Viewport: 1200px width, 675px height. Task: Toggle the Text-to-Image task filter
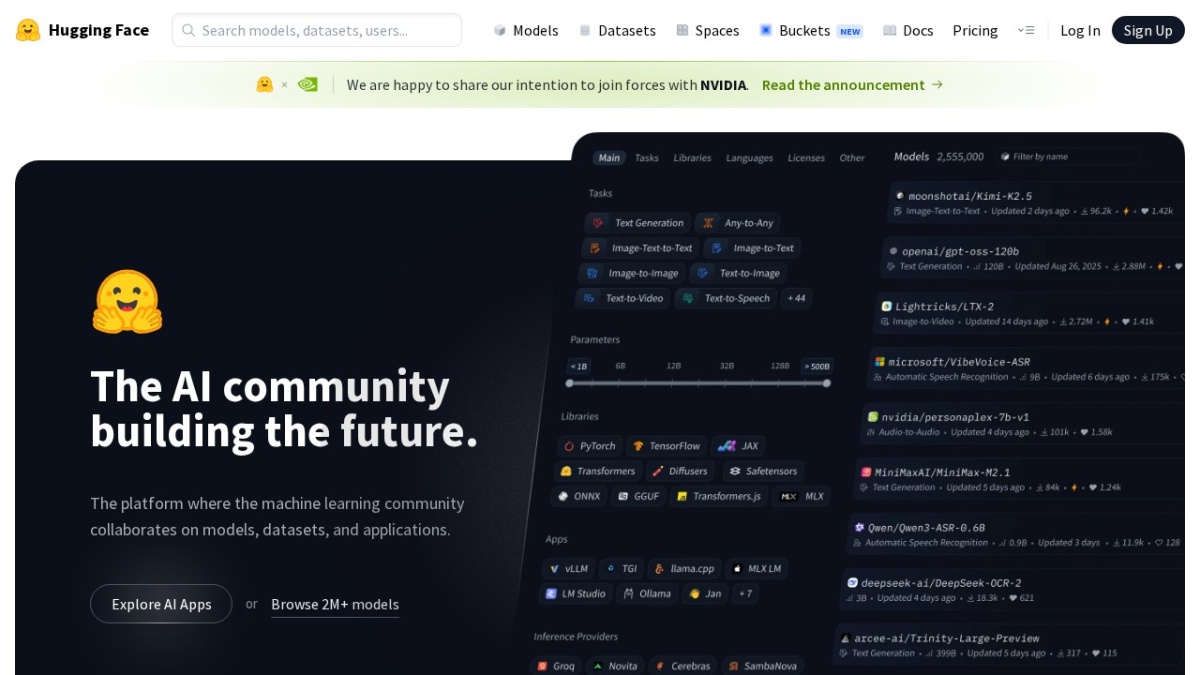pos(739,273)
